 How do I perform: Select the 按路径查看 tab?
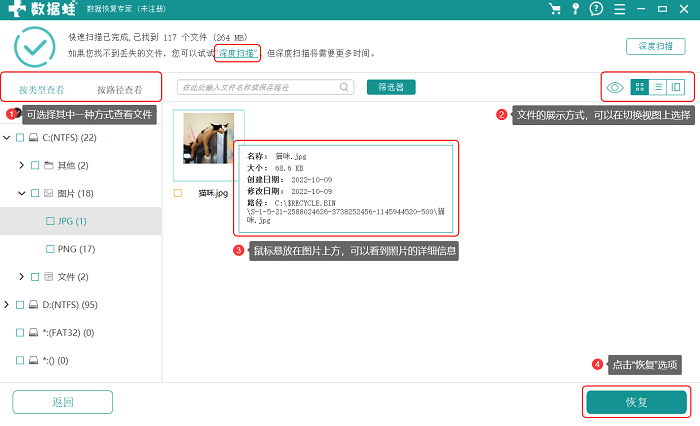[120, 90]
